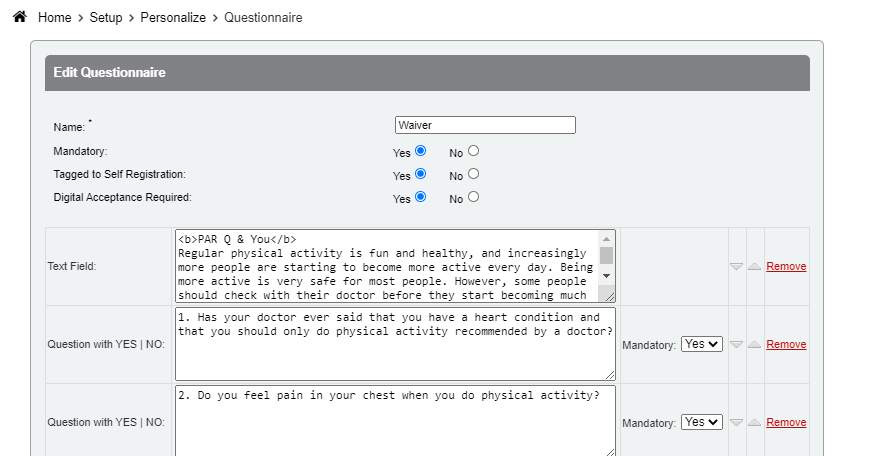
Task: Open Personalize breadcrumb link
Action: click(173, 18)
